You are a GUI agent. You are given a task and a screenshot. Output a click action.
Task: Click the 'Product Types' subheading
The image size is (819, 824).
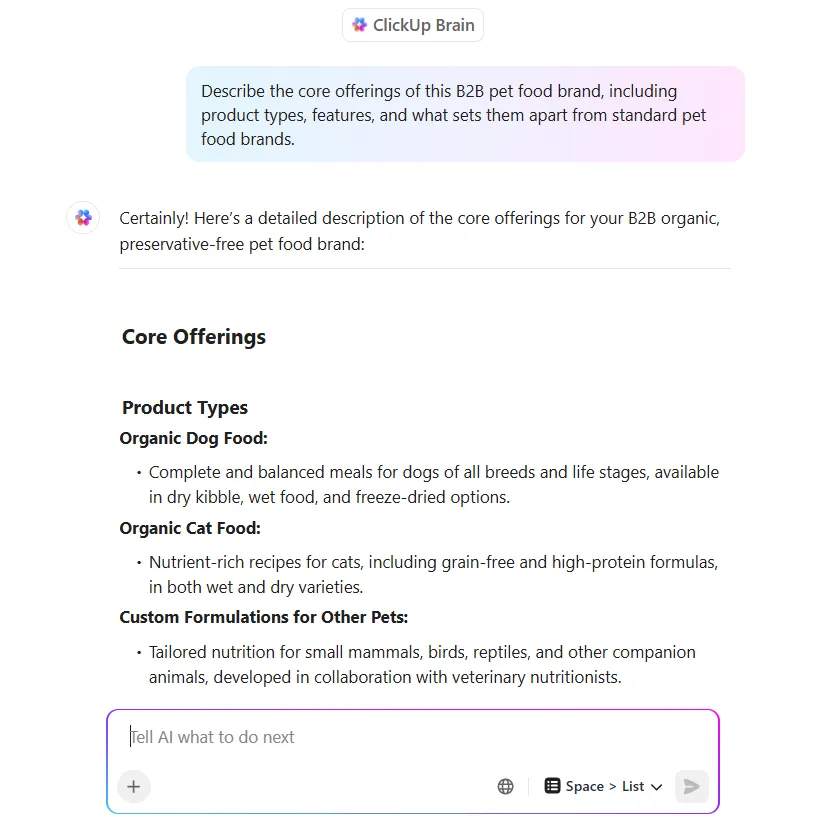pyautogui.click(x=185, y=408)
